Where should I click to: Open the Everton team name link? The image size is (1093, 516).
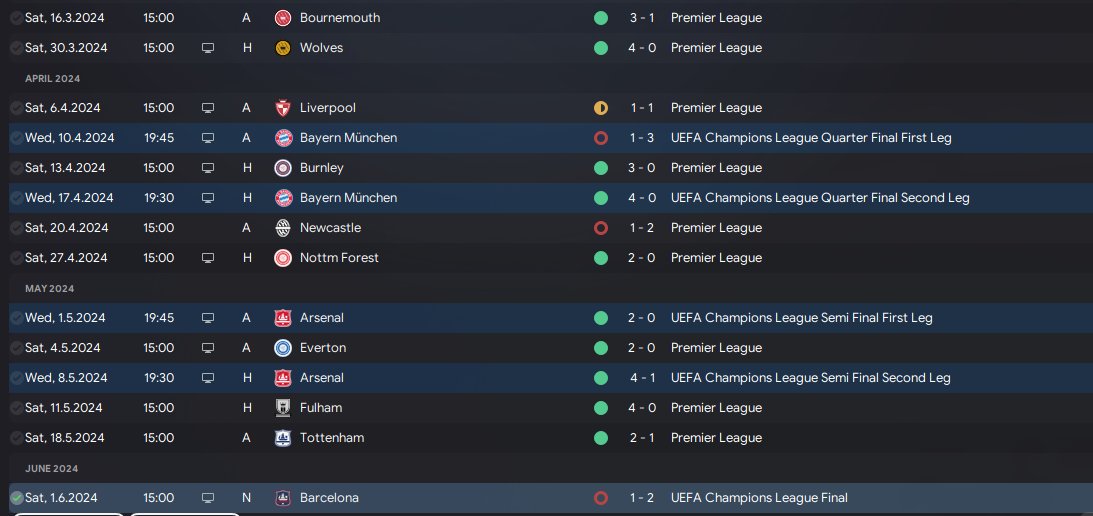(322, 348)
